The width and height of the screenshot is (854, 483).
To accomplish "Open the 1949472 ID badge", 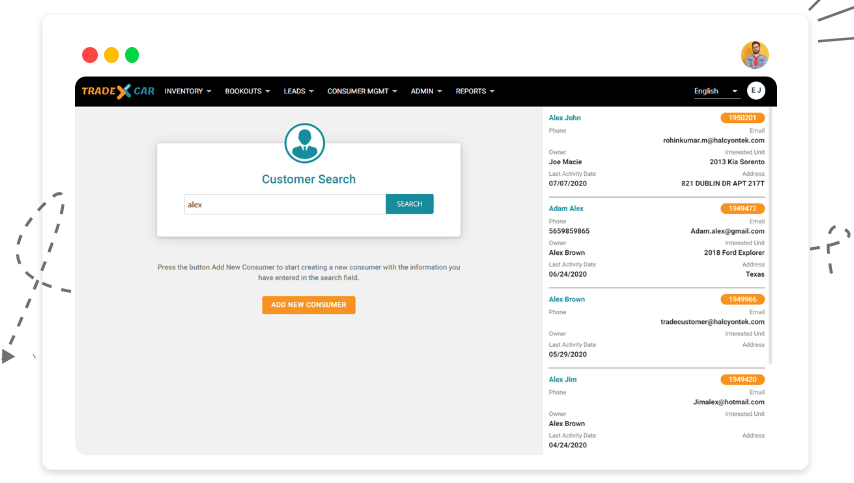I will (742, 209).
